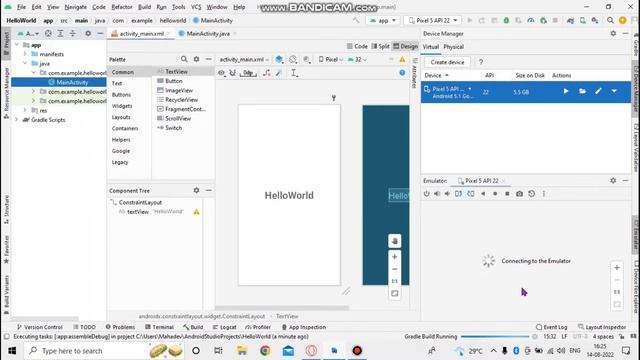
Task: Open the File menu
Action: pos(21,7)
